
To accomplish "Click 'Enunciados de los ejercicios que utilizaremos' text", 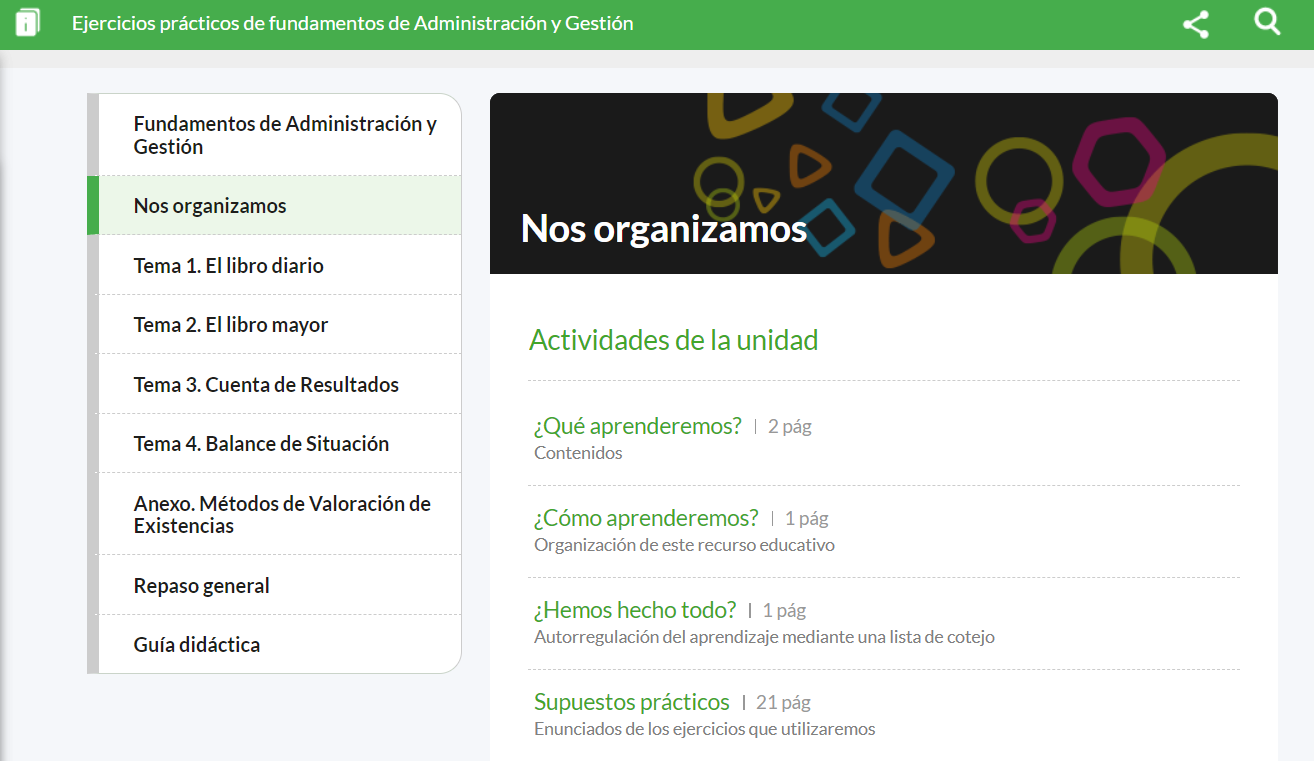I will (705, 729).
